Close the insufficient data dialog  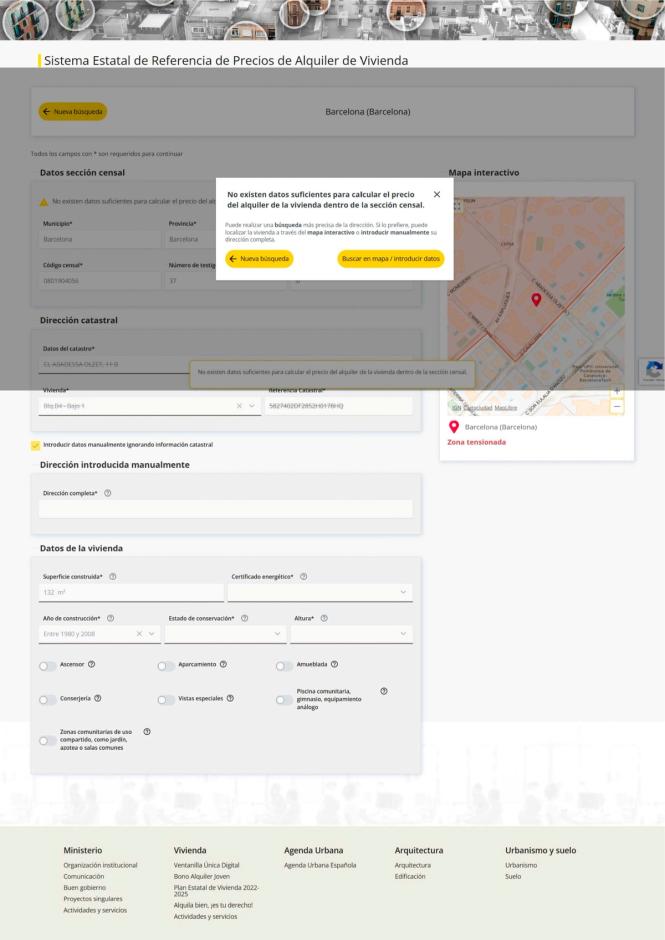(x=437, y=194)
